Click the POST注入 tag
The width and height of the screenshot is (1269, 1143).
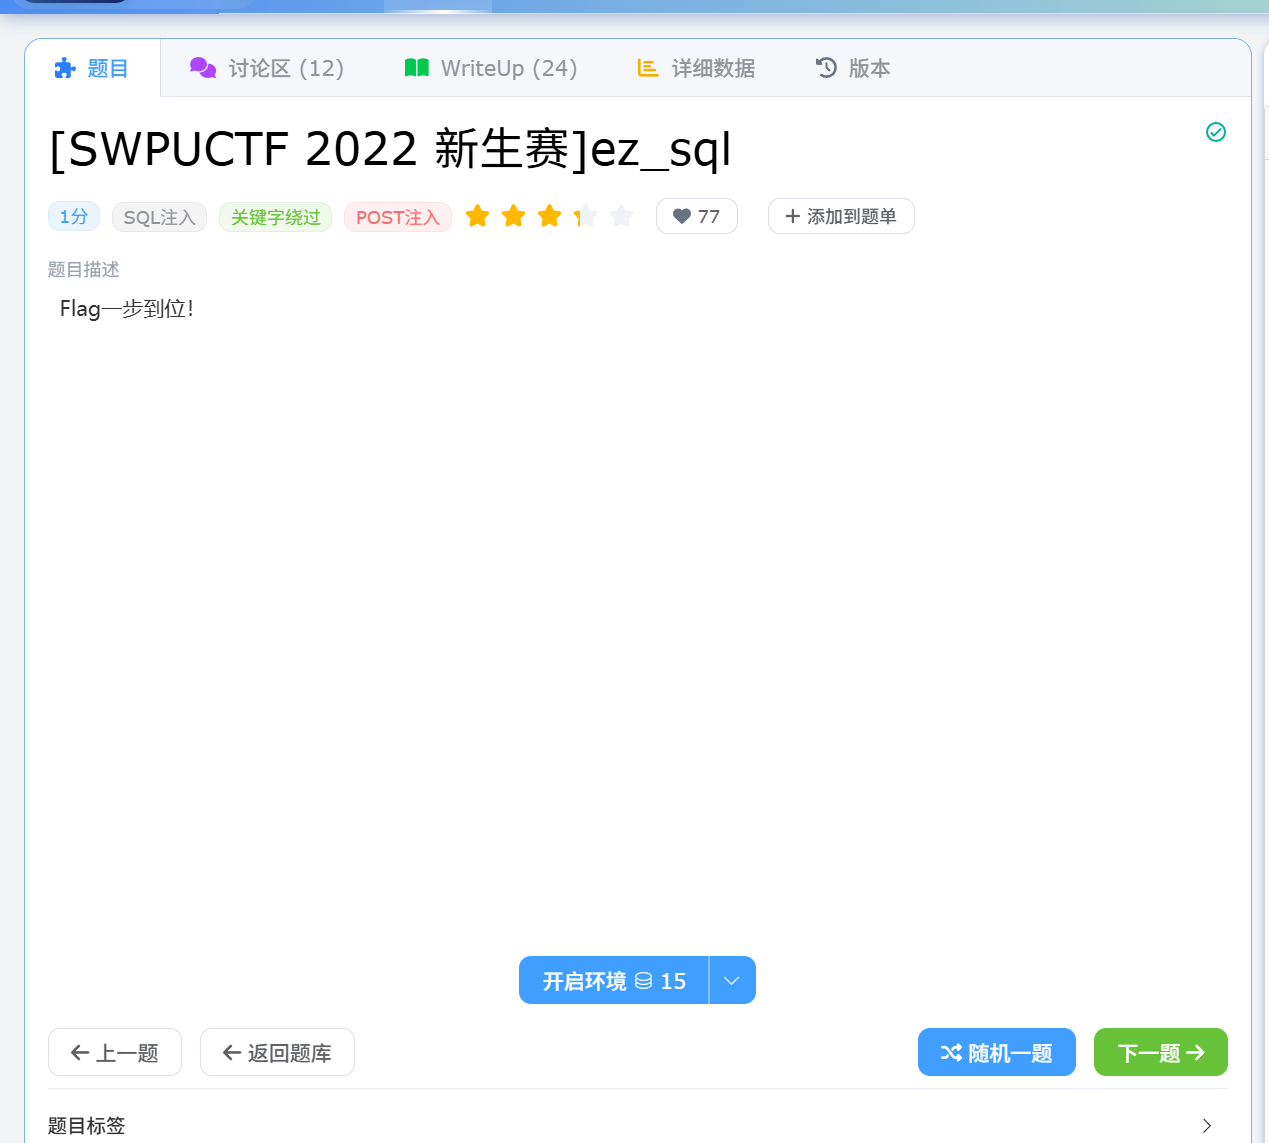pyautogui.click(x=397, y=217)
